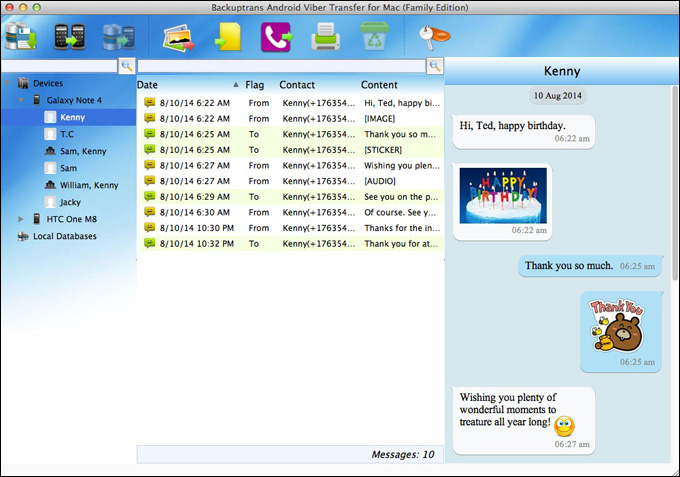Select the message row with [AUDIO] content
680x477 pixels.
tap(291, 181)
